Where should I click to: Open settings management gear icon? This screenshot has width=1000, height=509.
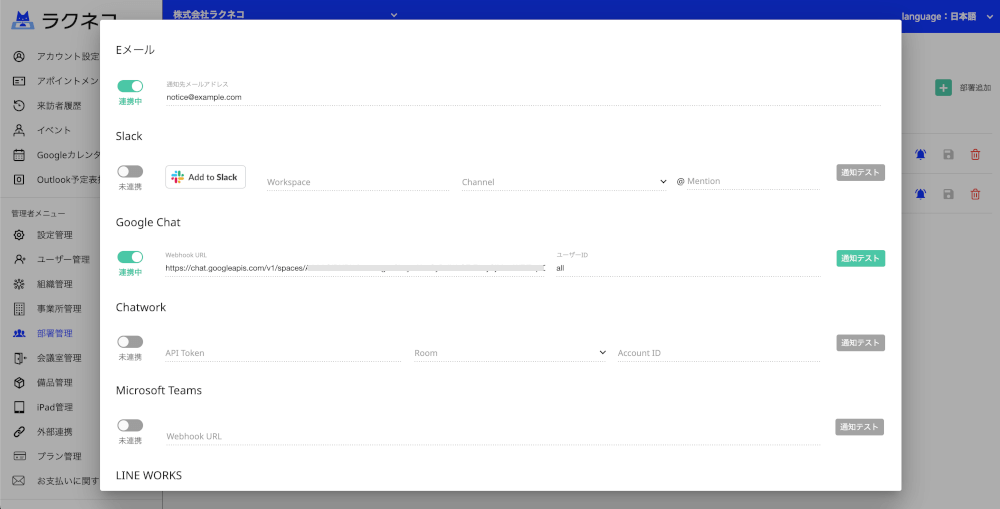click(x=19, y=235)
